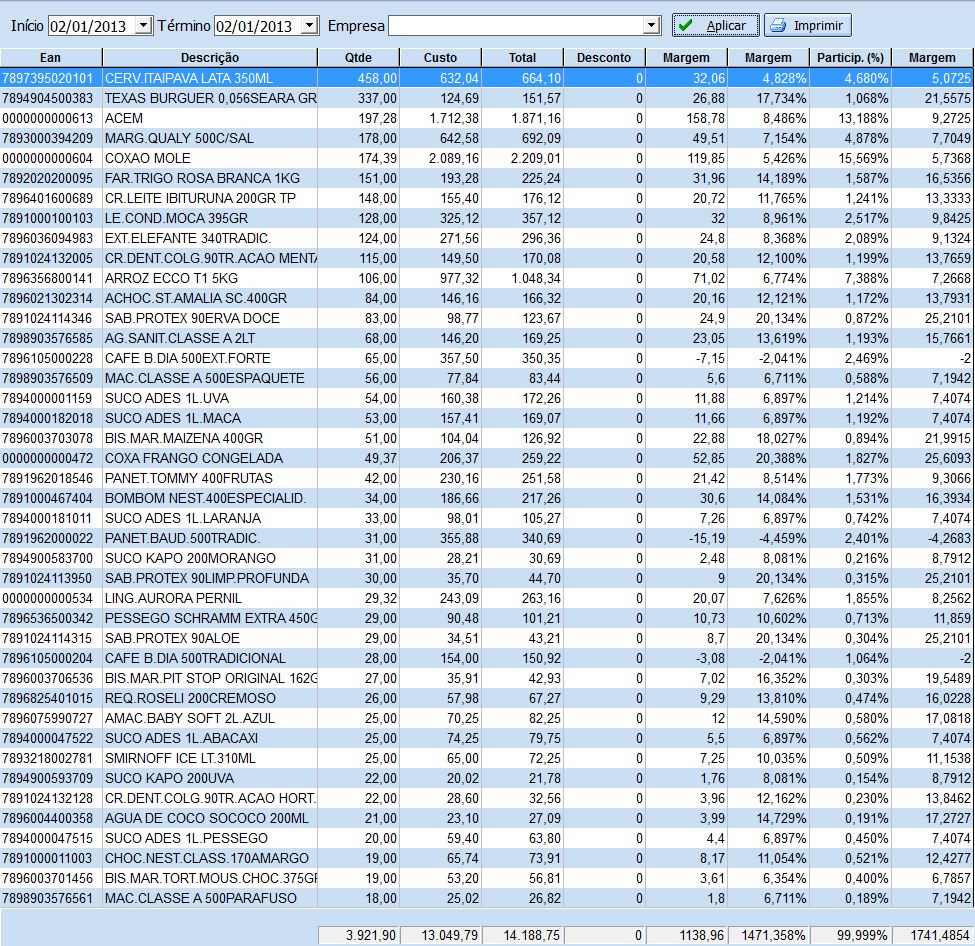Image resolution: width=975 pixels, height=946 pixels.
Task: Sort by the Total column header
Action: pyautogui.click(x=522, y=58)
